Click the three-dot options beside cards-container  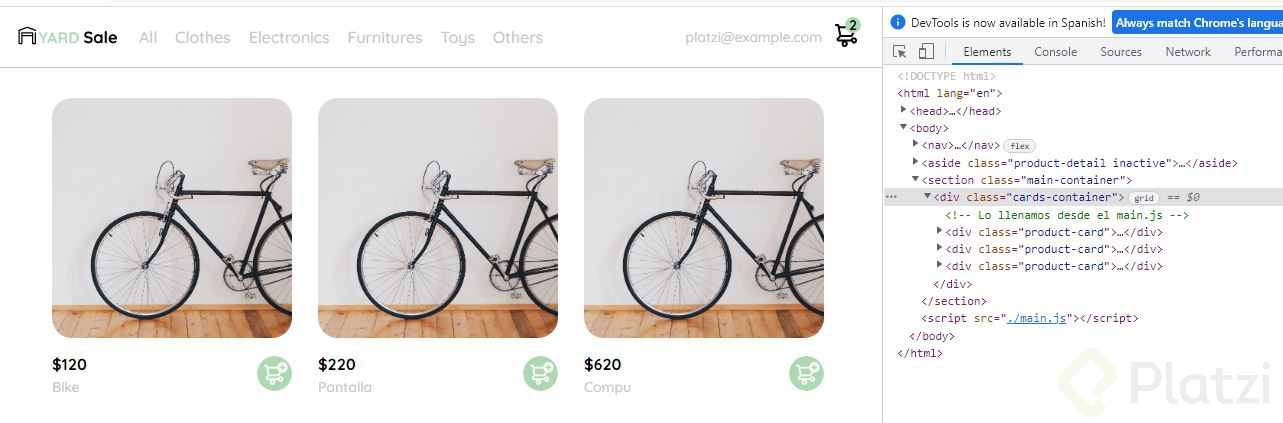[x=891, y=197]
